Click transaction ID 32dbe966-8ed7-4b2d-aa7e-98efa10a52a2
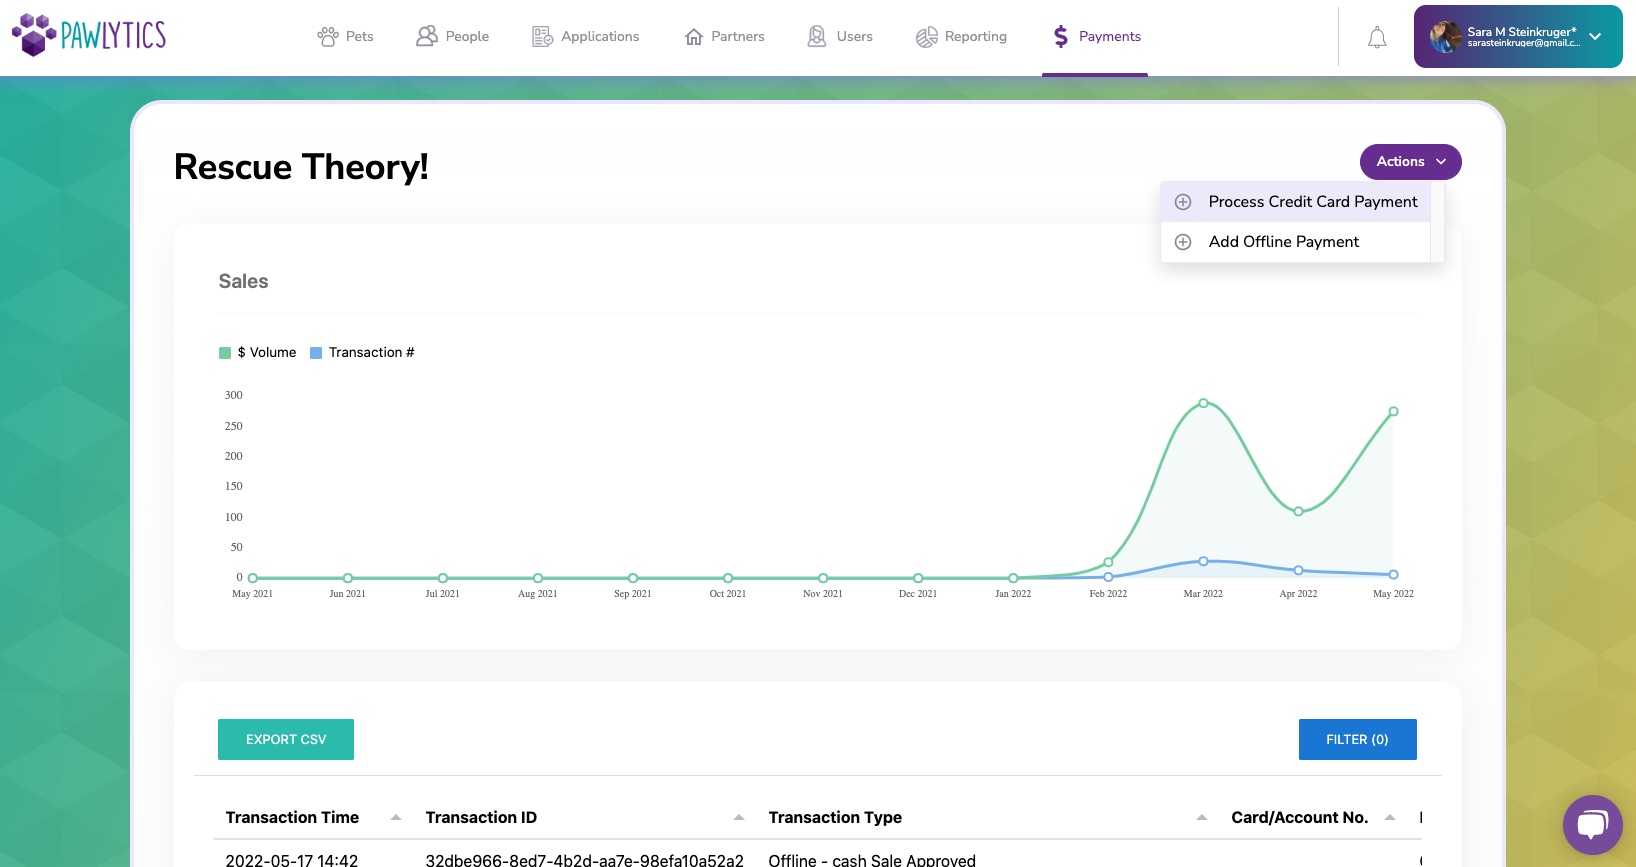The image size is (1636, 867). 585,860
